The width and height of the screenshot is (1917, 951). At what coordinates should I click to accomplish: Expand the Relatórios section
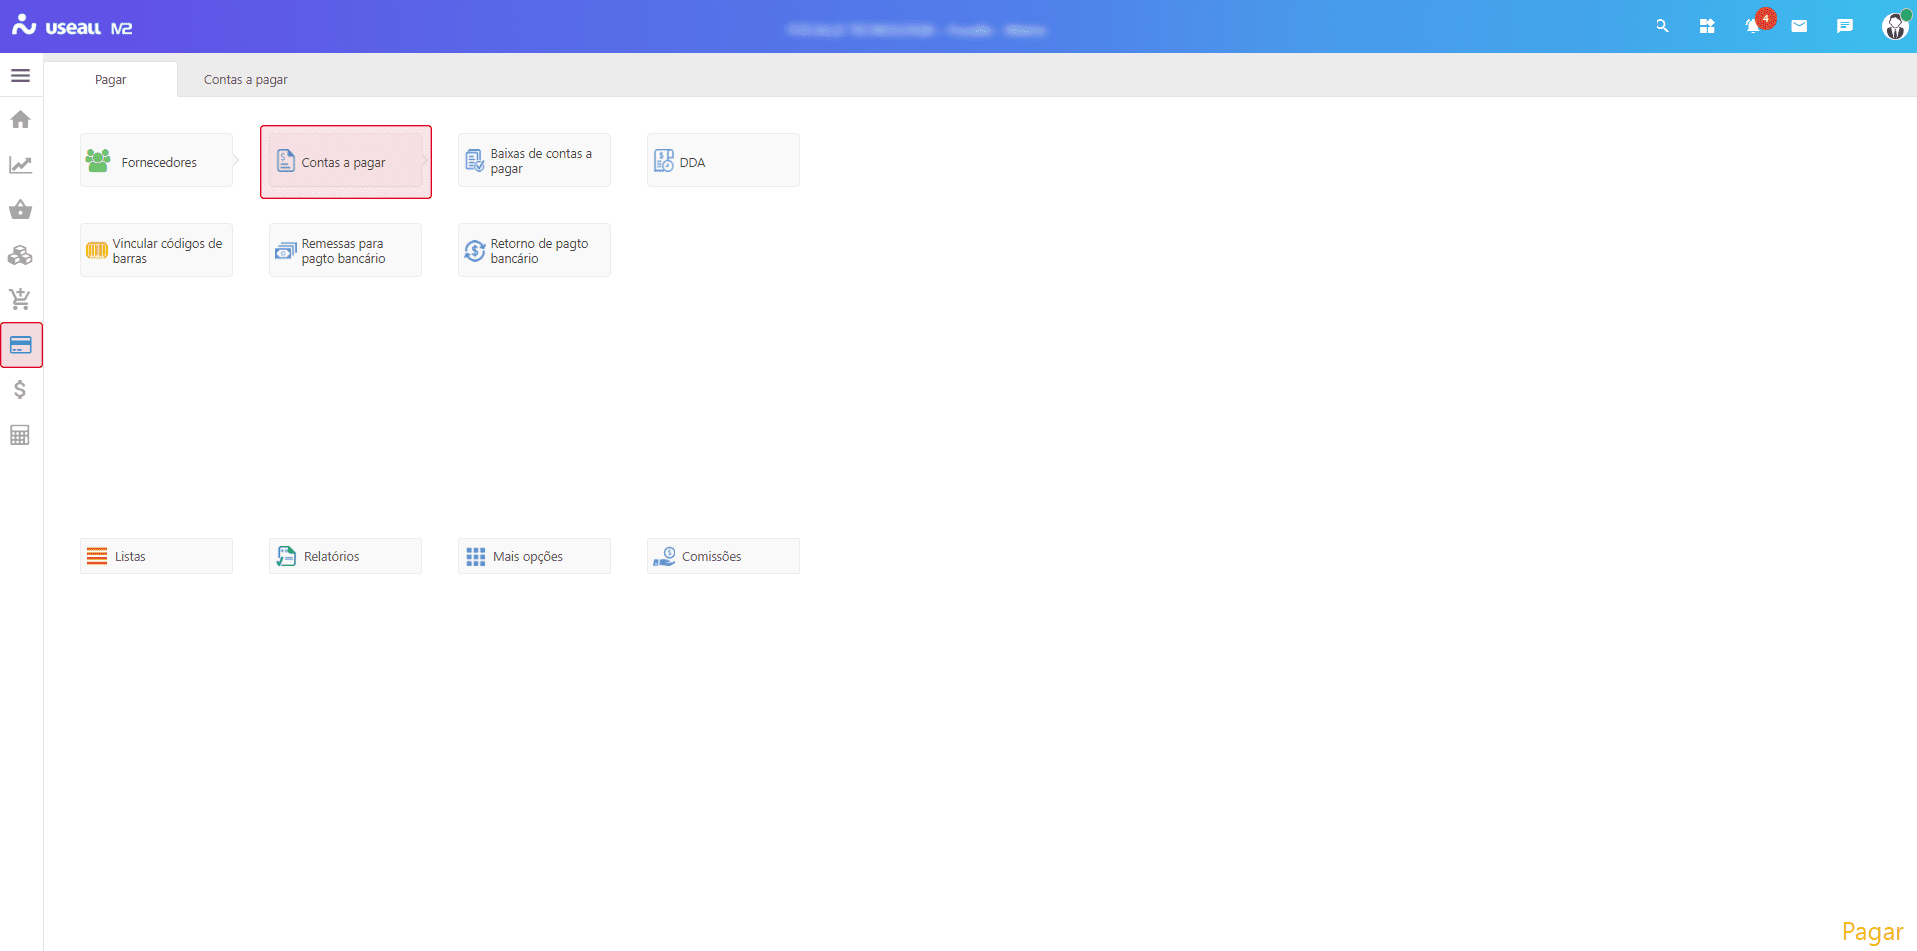pyautogui.click(x=345, y=556)
